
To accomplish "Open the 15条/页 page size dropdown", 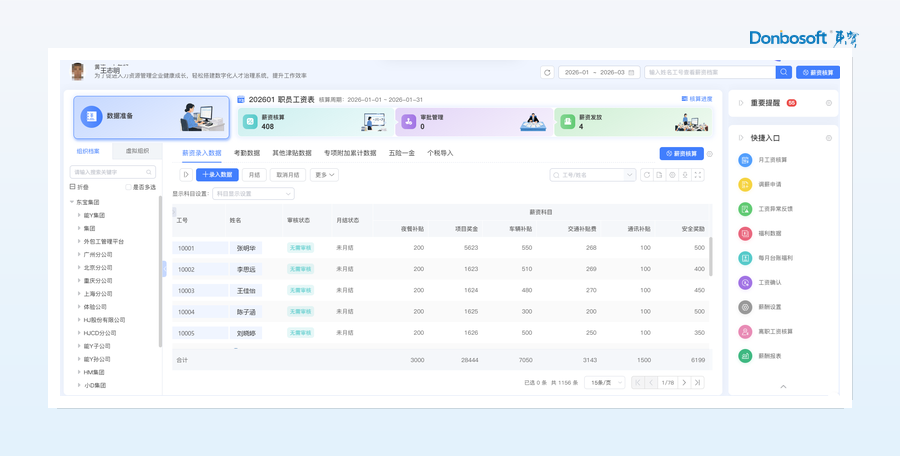I will pyautogui.click(x=604, y=382).
